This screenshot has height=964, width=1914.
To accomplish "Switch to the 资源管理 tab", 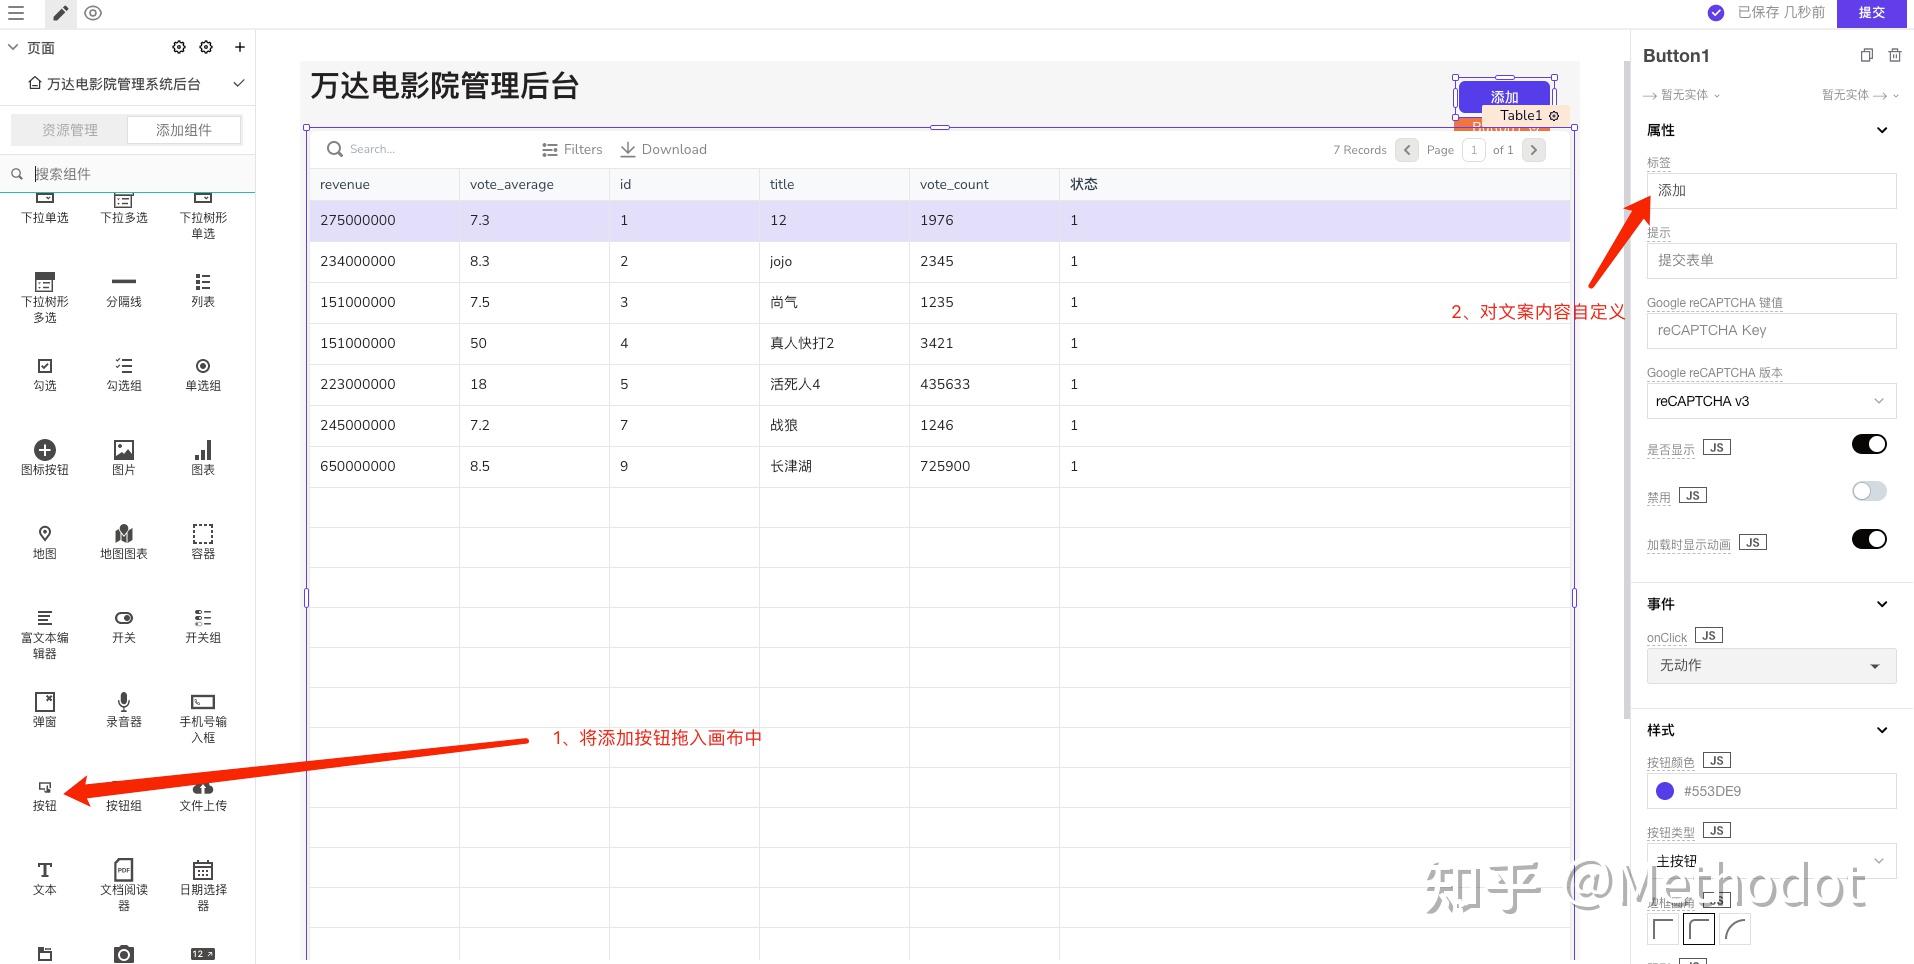I will pyautogui.click(x=70, y=130).
